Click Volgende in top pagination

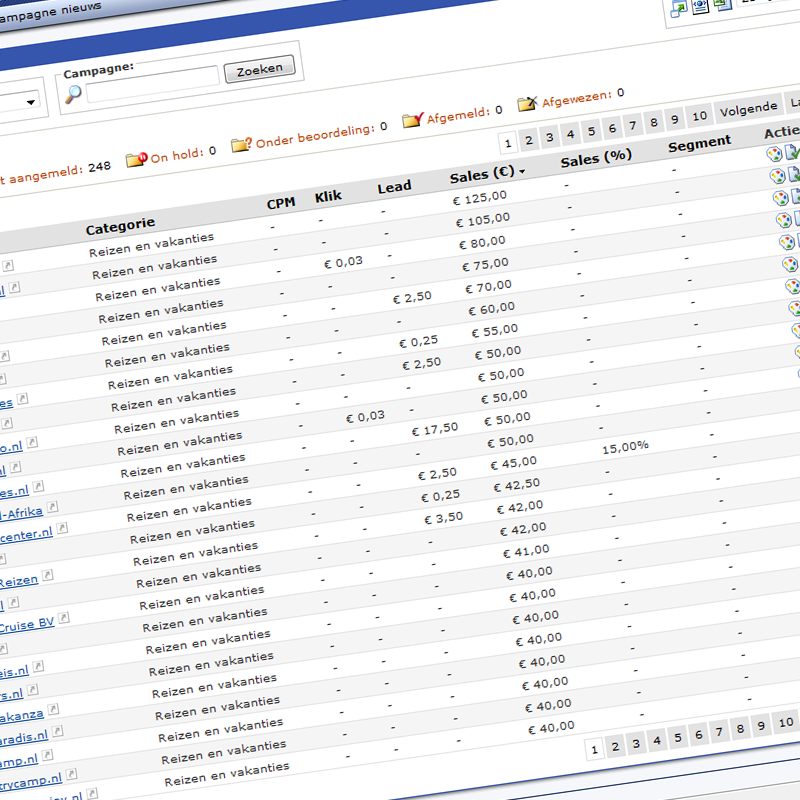coord(748,109)
